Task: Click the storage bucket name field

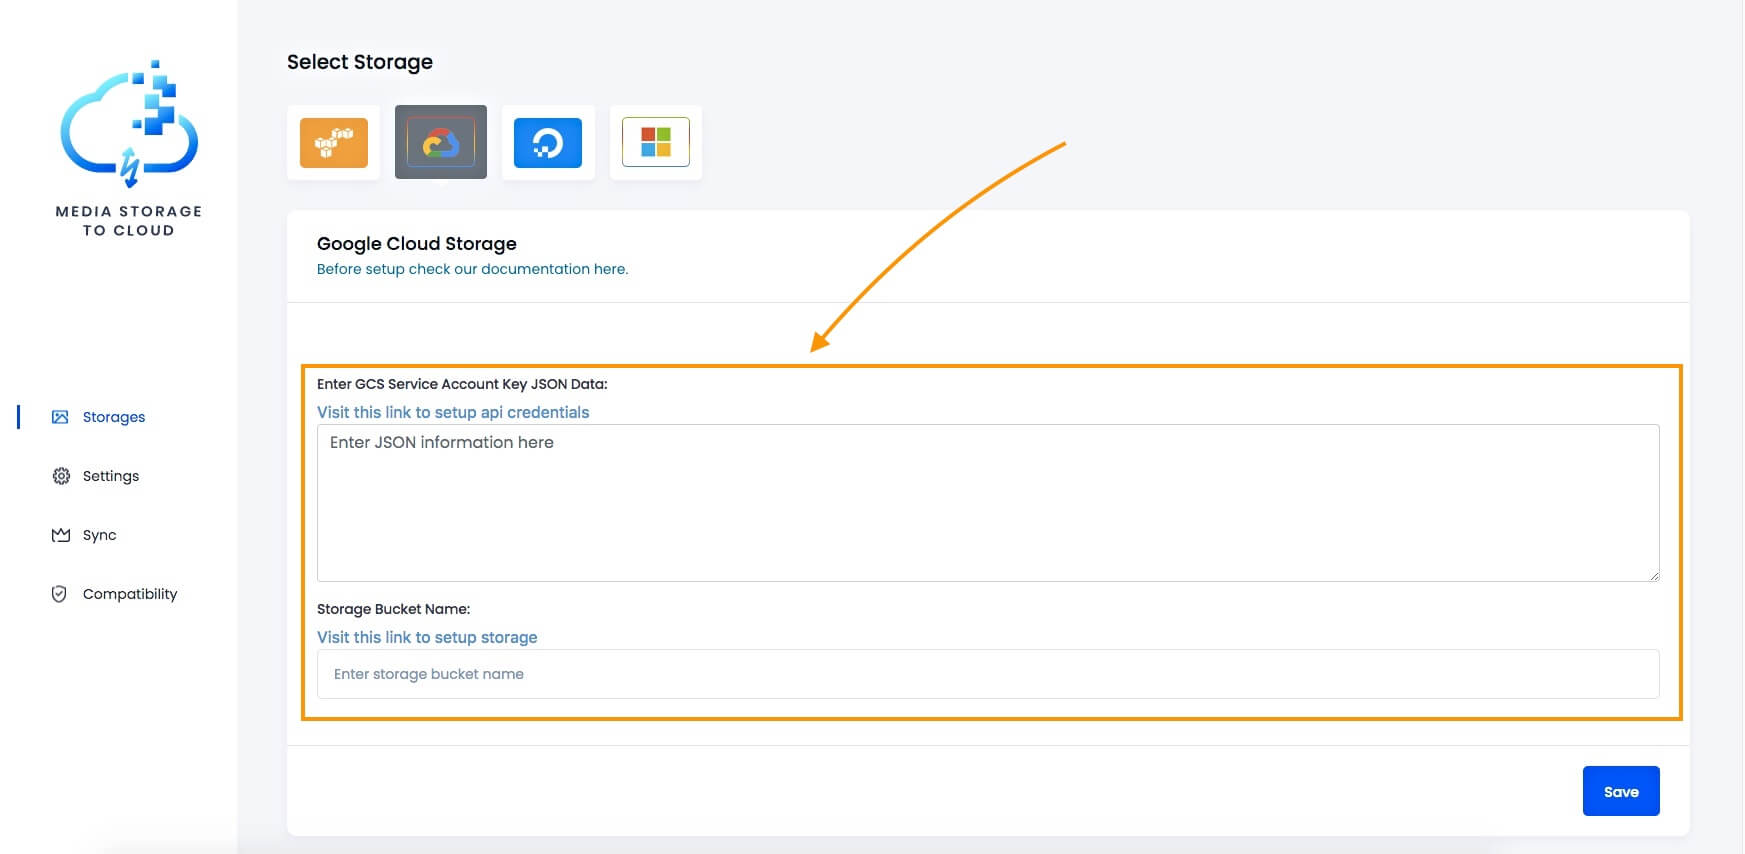Action: click(x=987, y=674)
